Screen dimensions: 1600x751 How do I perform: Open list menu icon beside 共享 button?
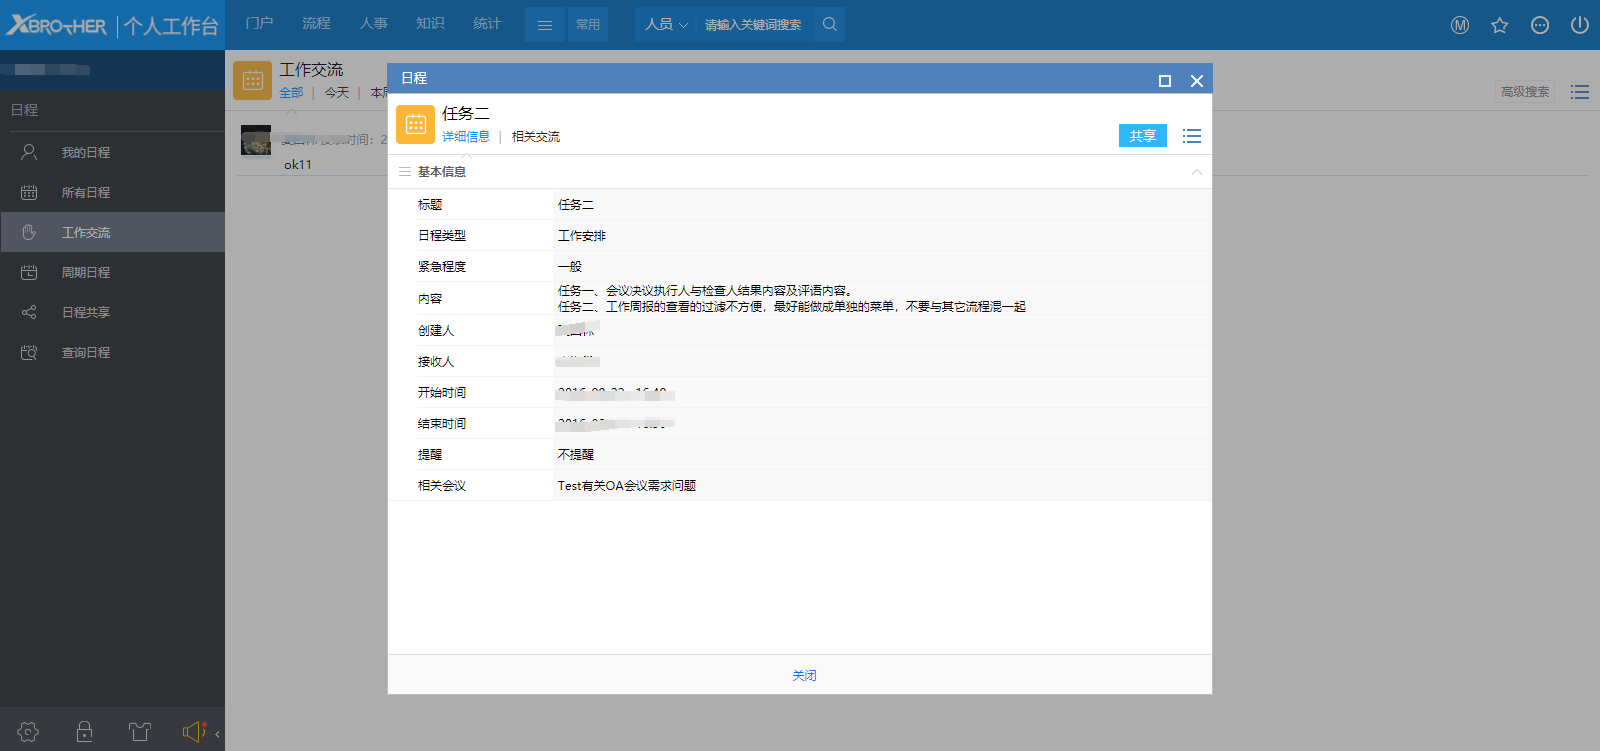(1191, 136)
